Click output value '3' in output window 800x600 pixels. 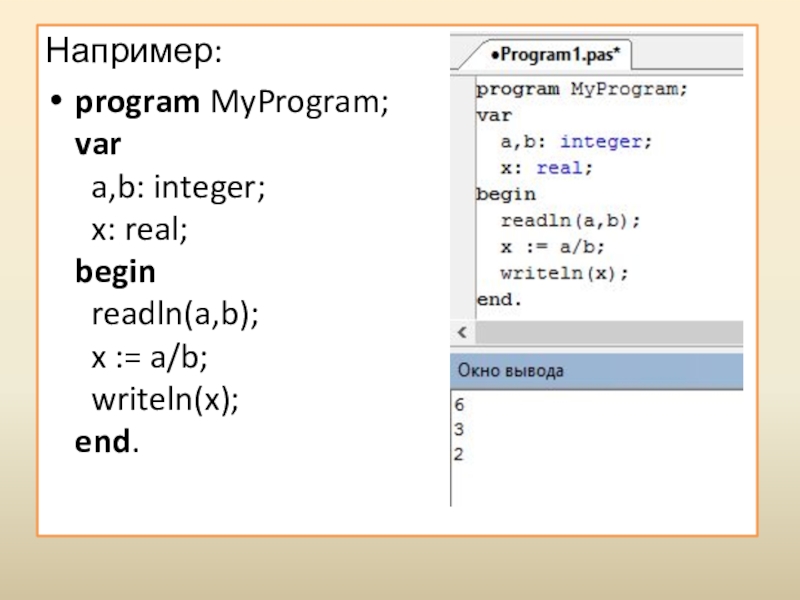click(459, 430)
